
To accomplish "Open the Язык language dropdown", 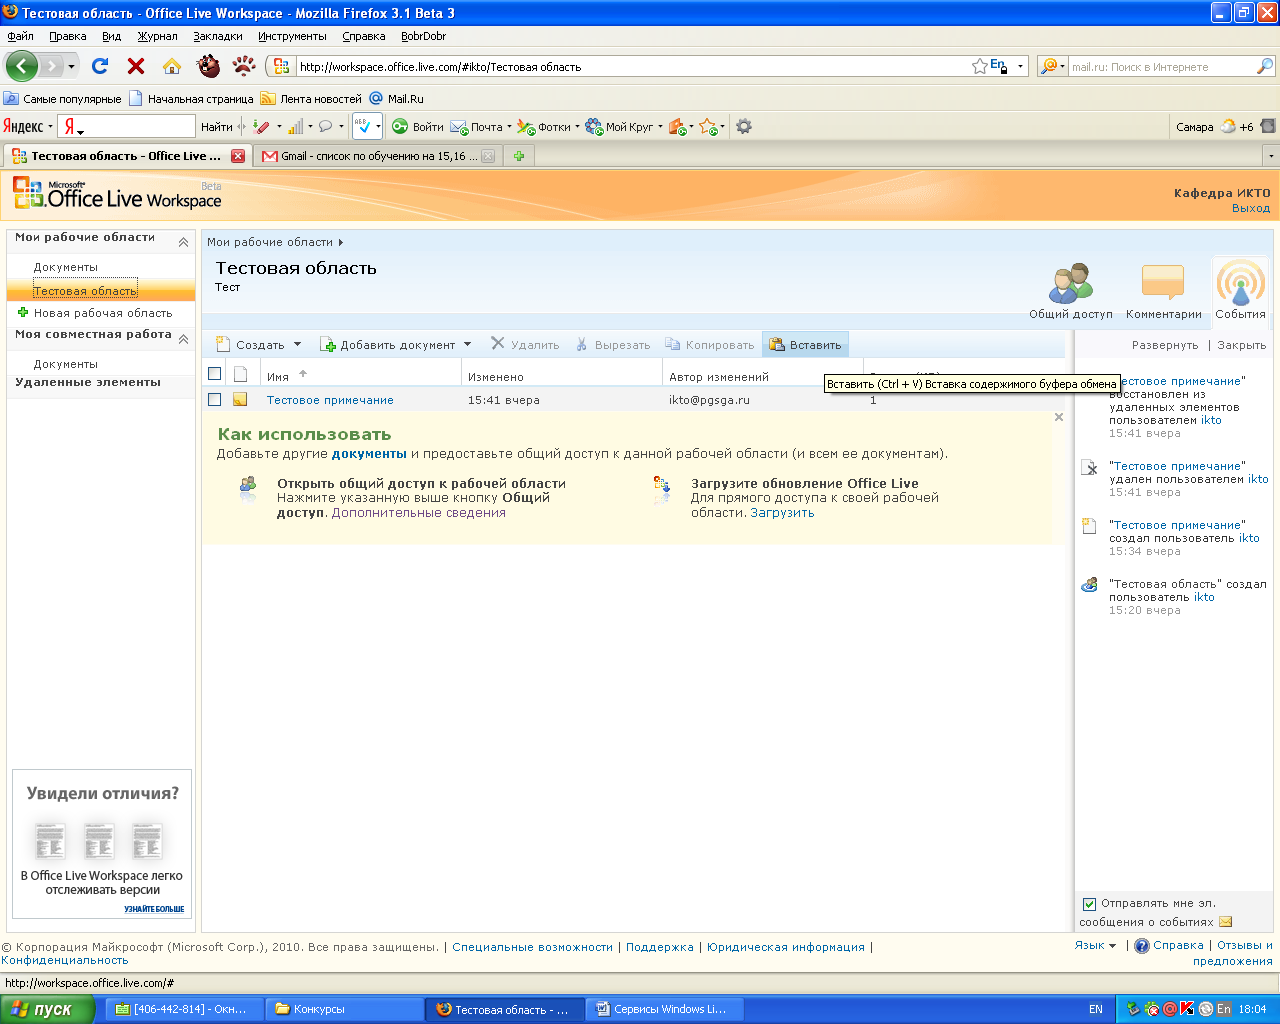I will pos(1095,945).
